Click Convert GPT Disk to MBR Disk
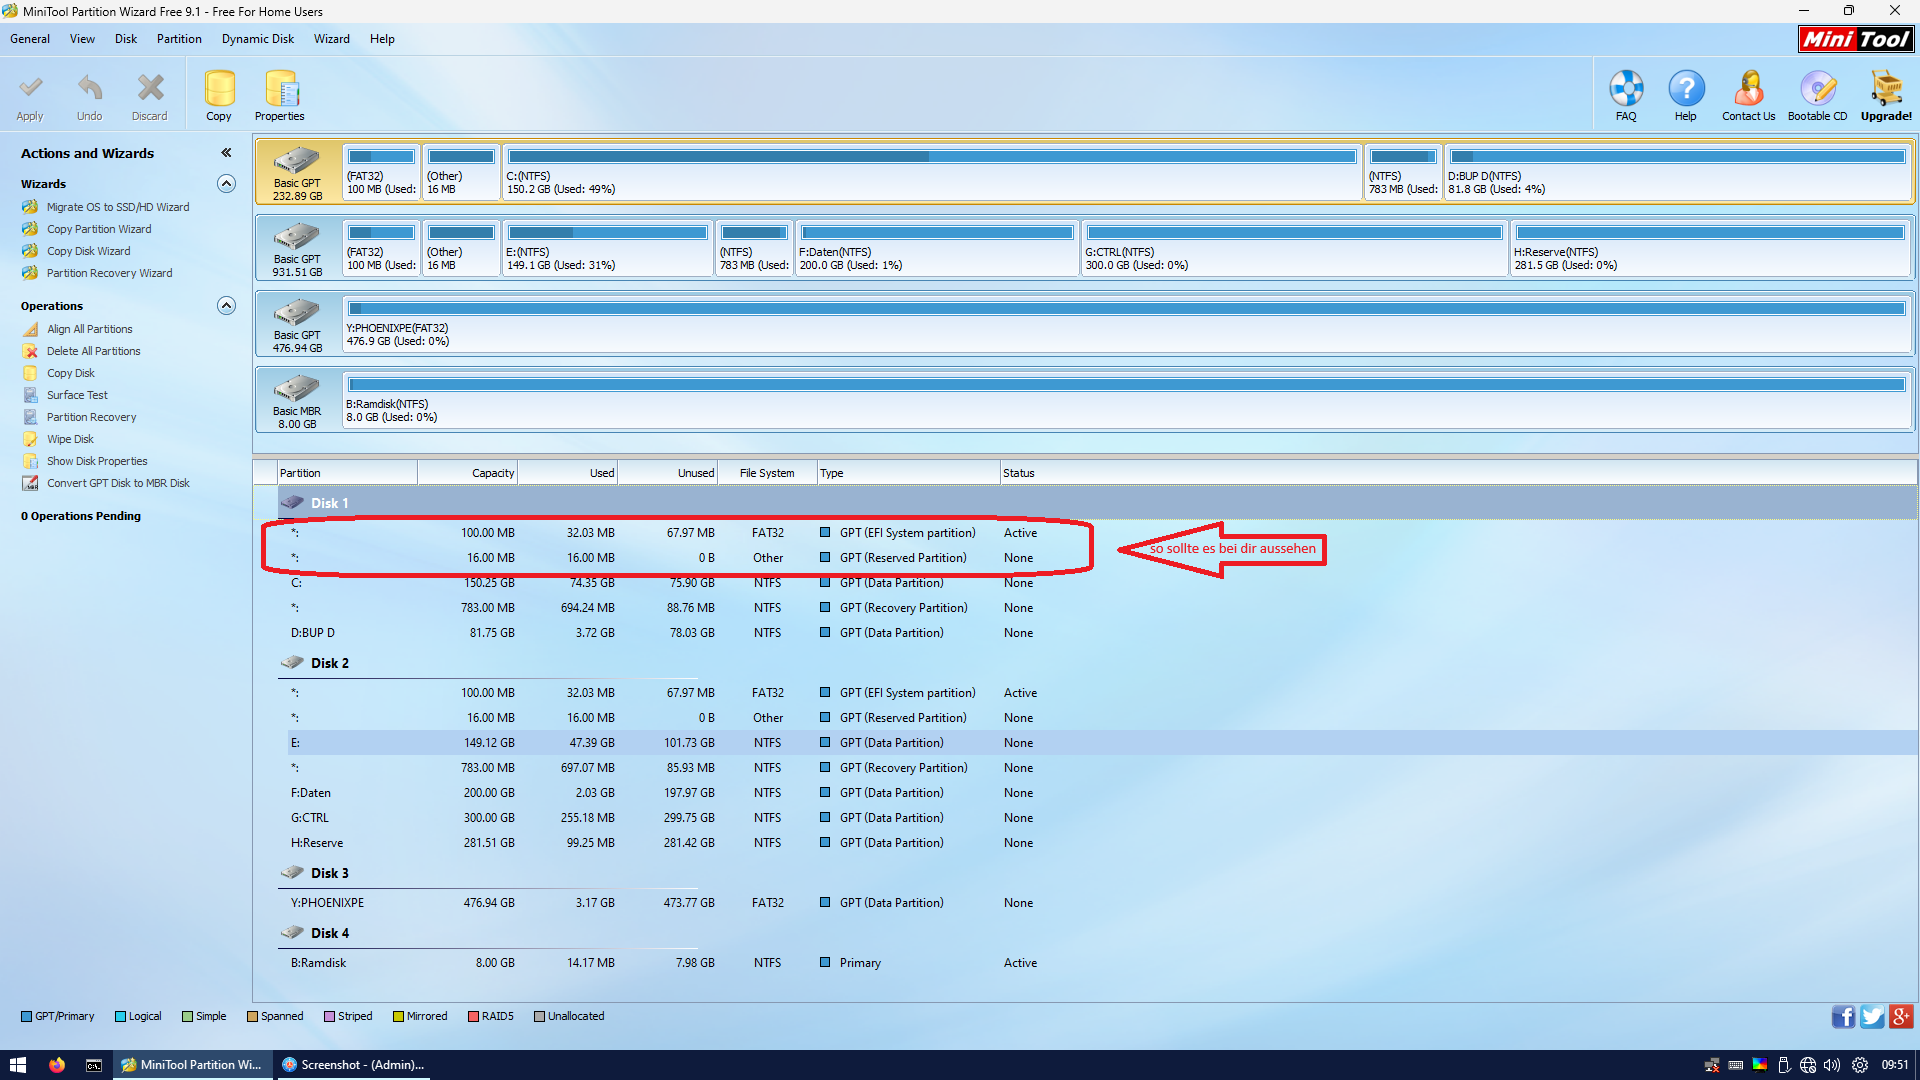Image resolution: width=1920 pixels, height=1080 pixels. pos(117,483)
